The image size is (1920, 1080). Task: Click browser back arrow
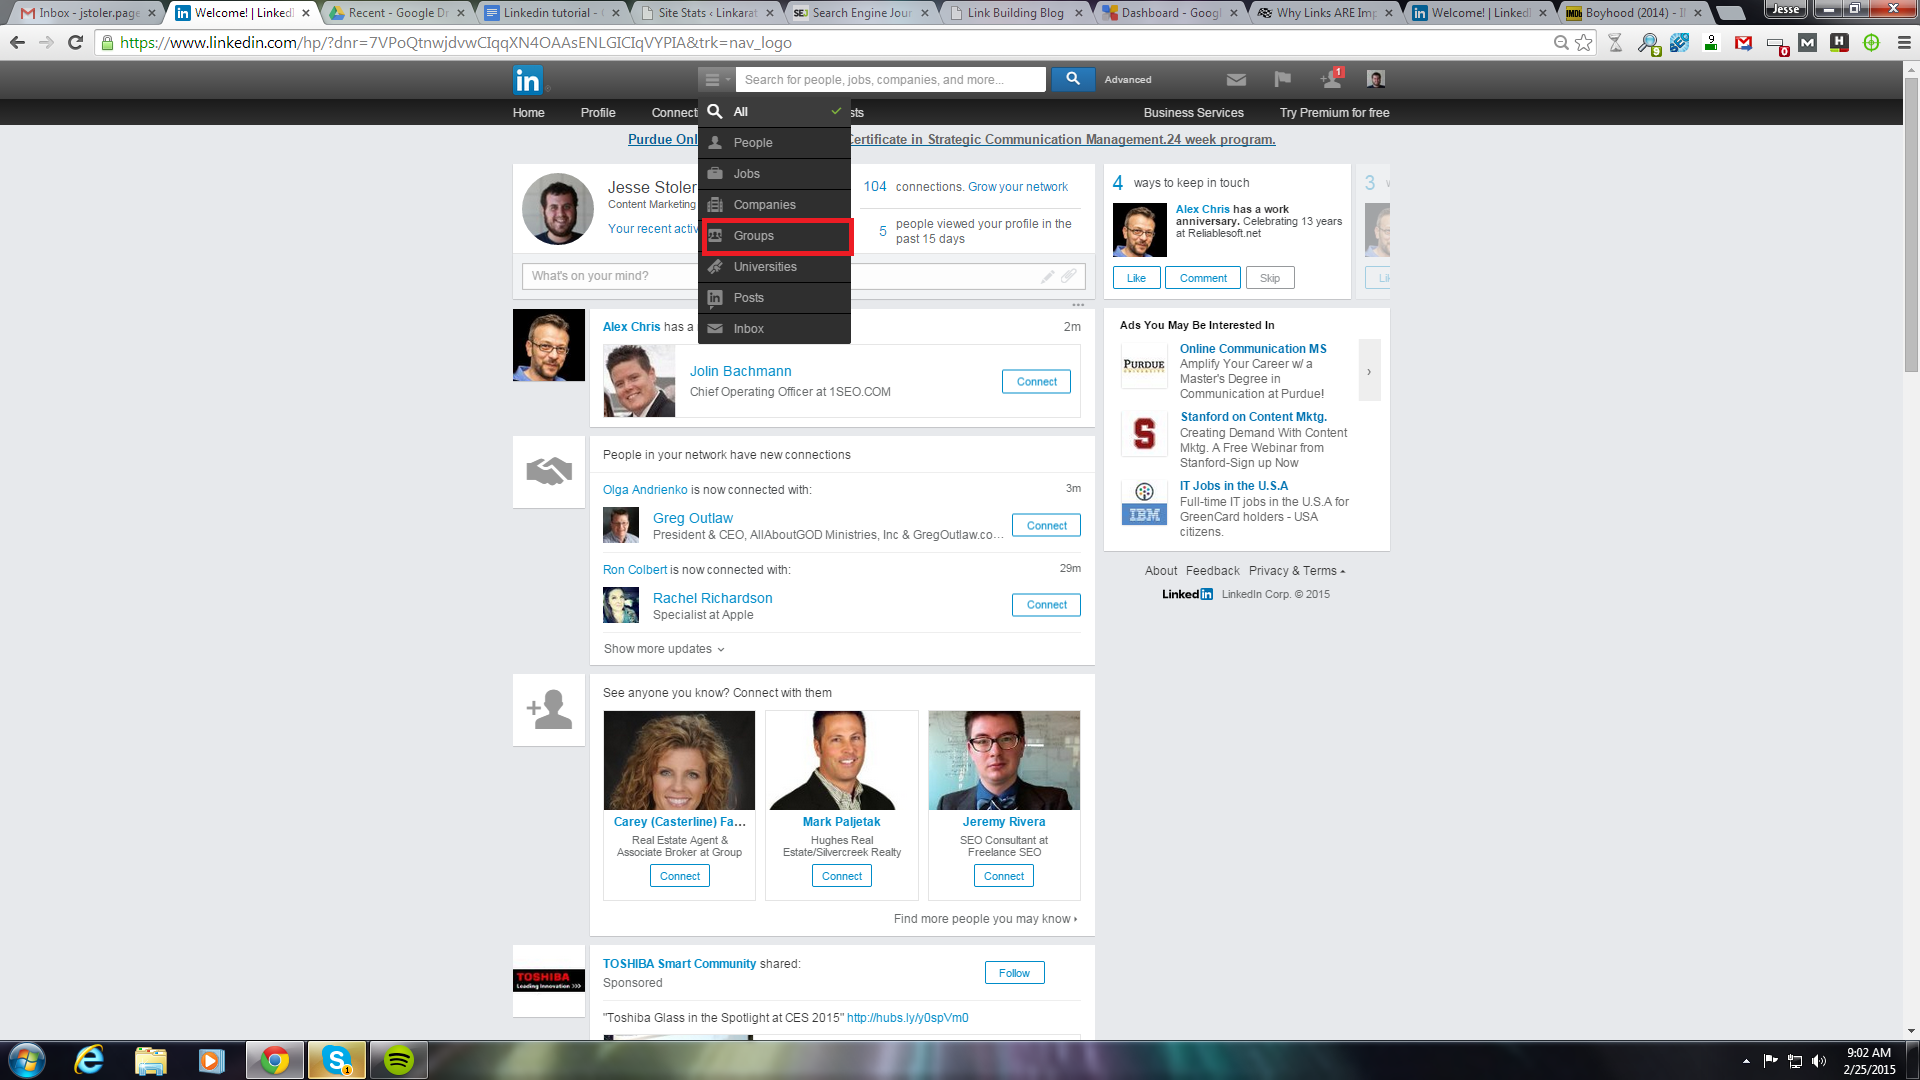(17, 43)
